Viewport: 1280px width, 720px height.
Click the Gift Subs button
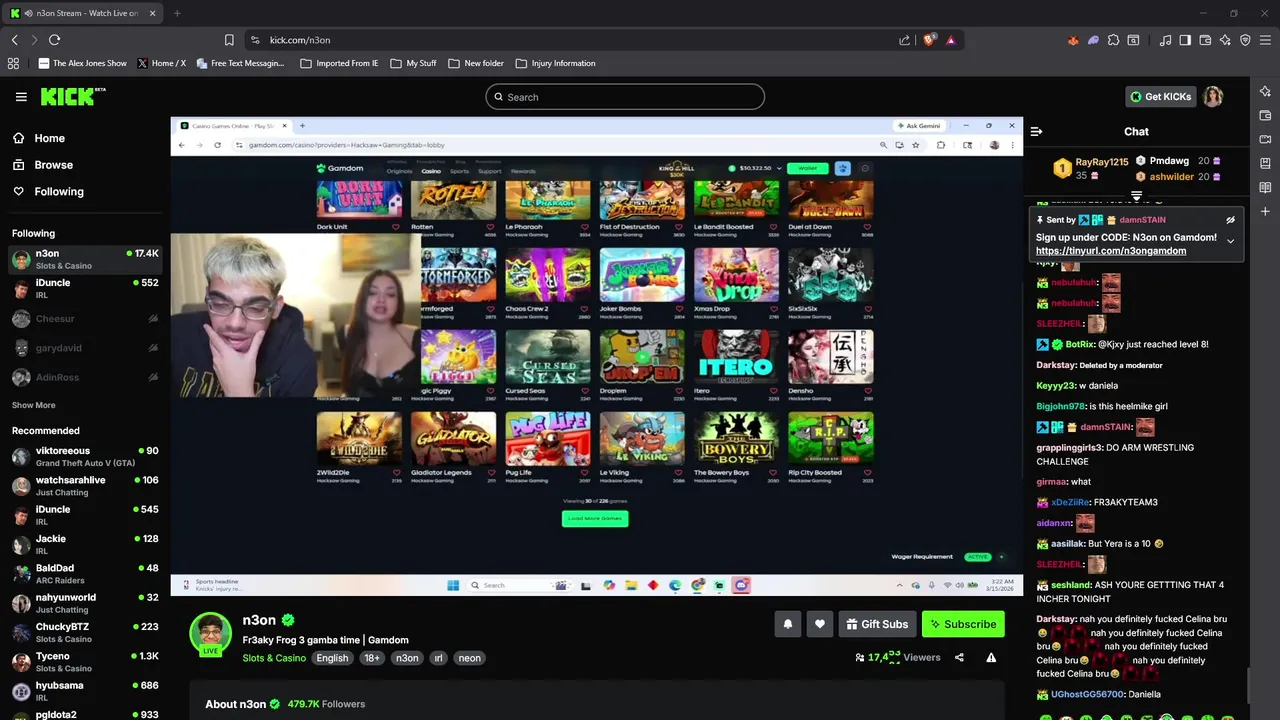(877, 624)
